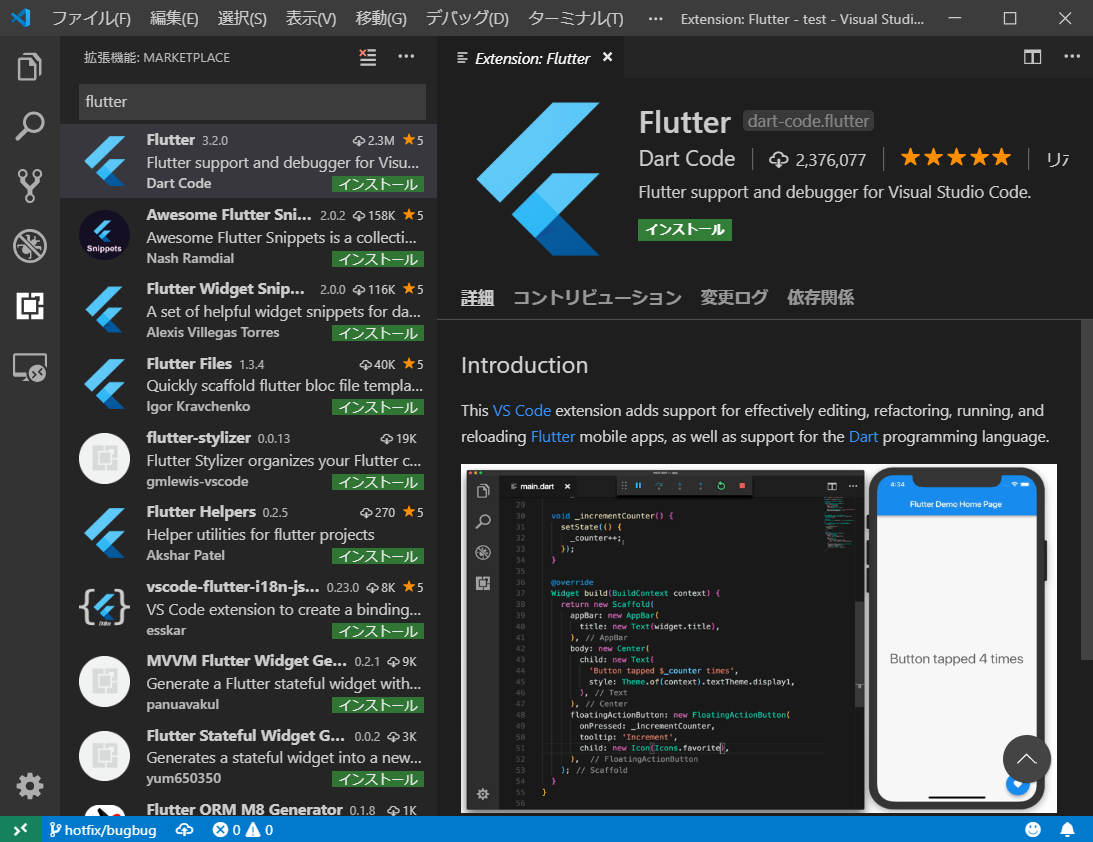This screenshot has height=842, width=1093.
Task: Open notifications bell in status bar
Action: (1067, 829)
